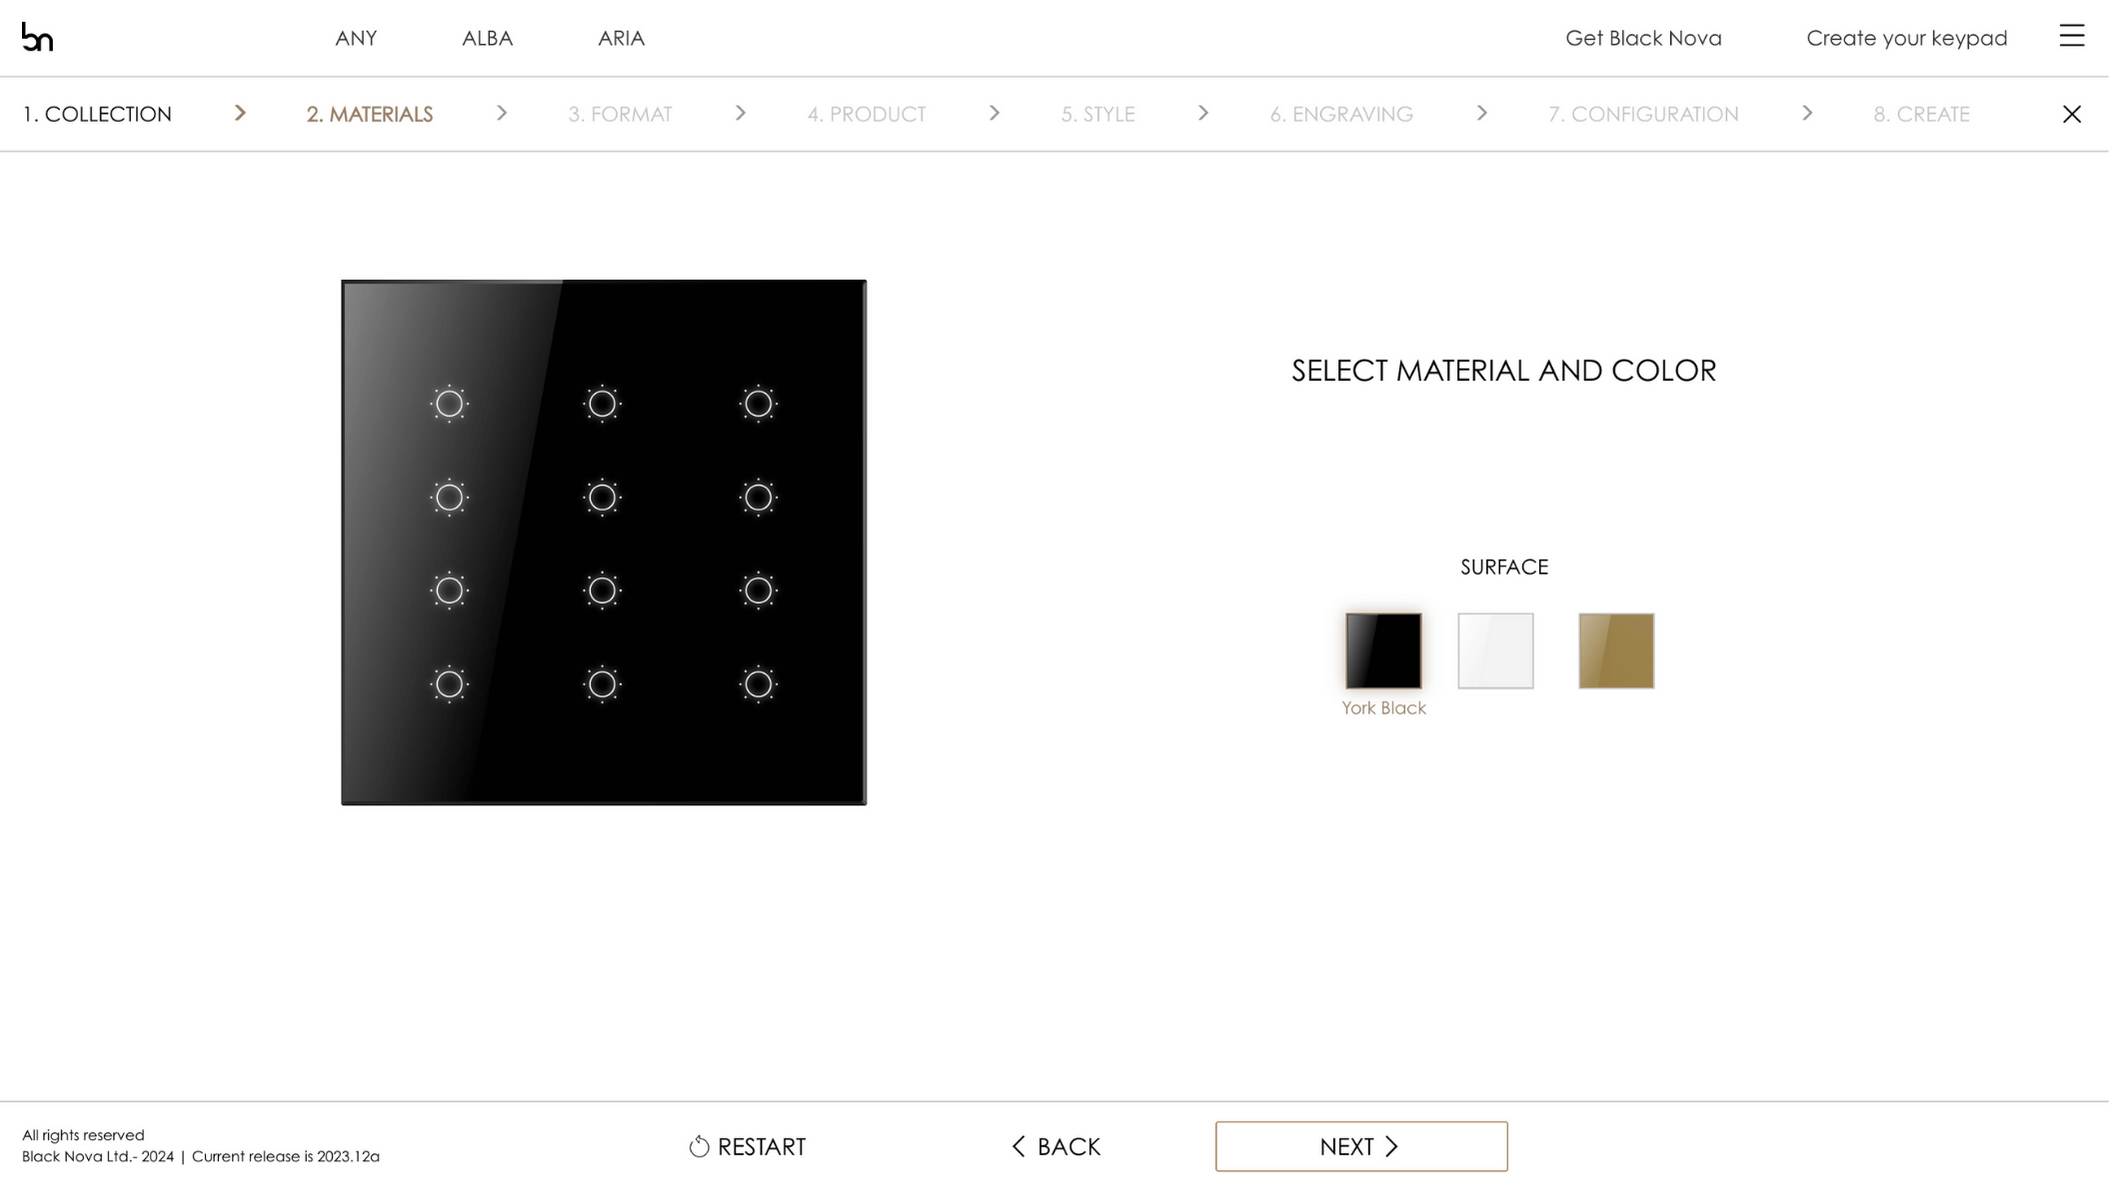Click the chevron before 8. CREATE

(1808, 113)
